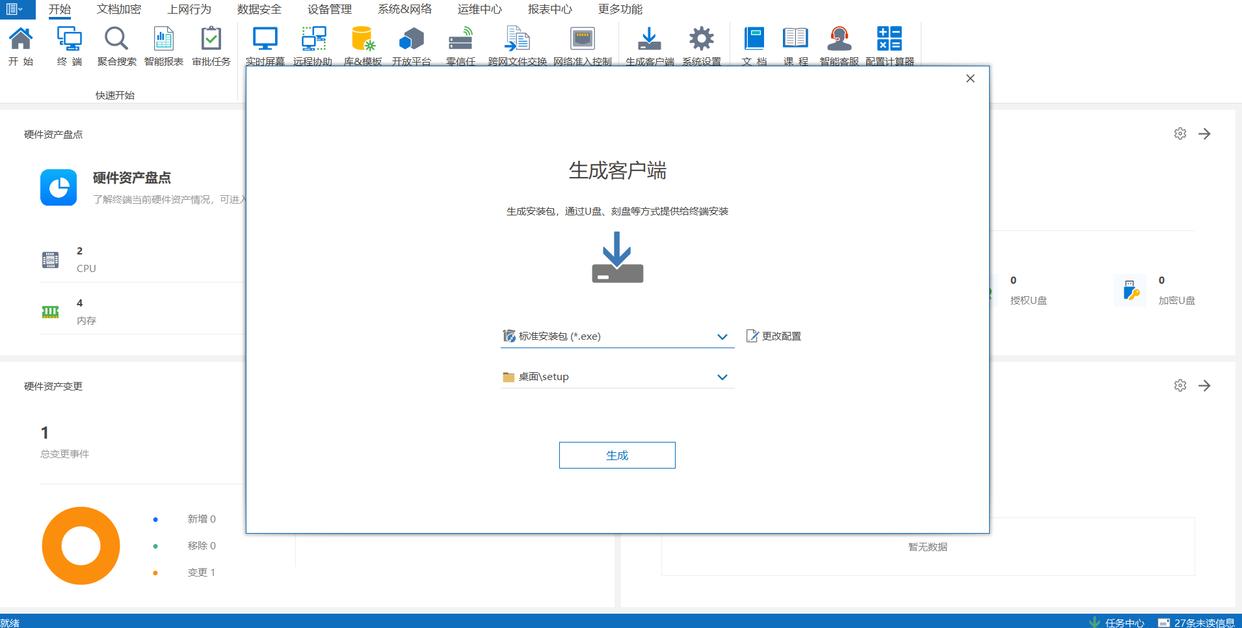This screenshot has width=1242, height=628.
Task: Close the 生成客户端 dialog
Action: click(x=970, y=78)
